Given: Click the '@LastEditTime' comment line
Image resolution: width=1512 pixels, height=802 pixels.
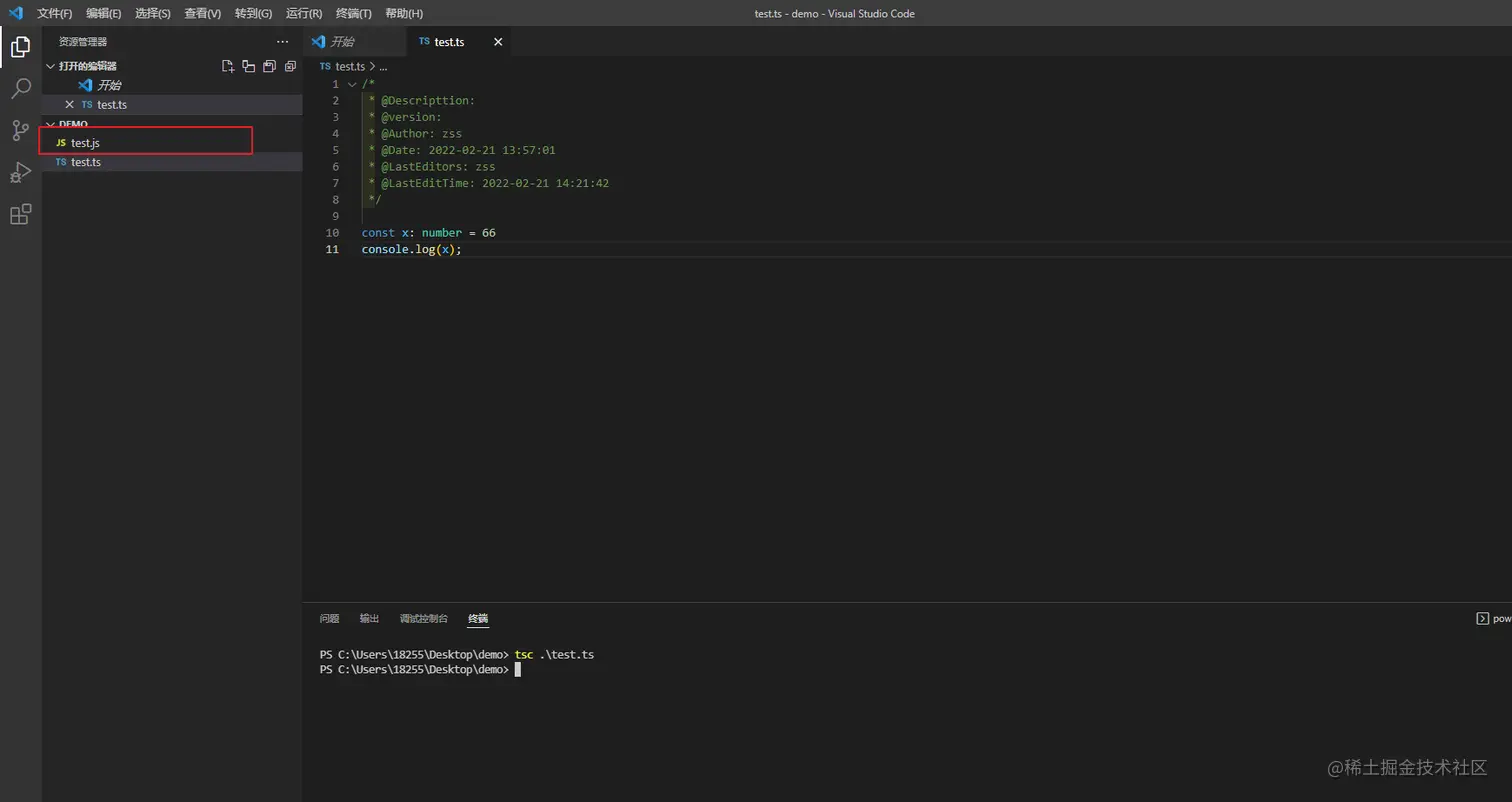Looking at the screenshot, I should (488, 183).
